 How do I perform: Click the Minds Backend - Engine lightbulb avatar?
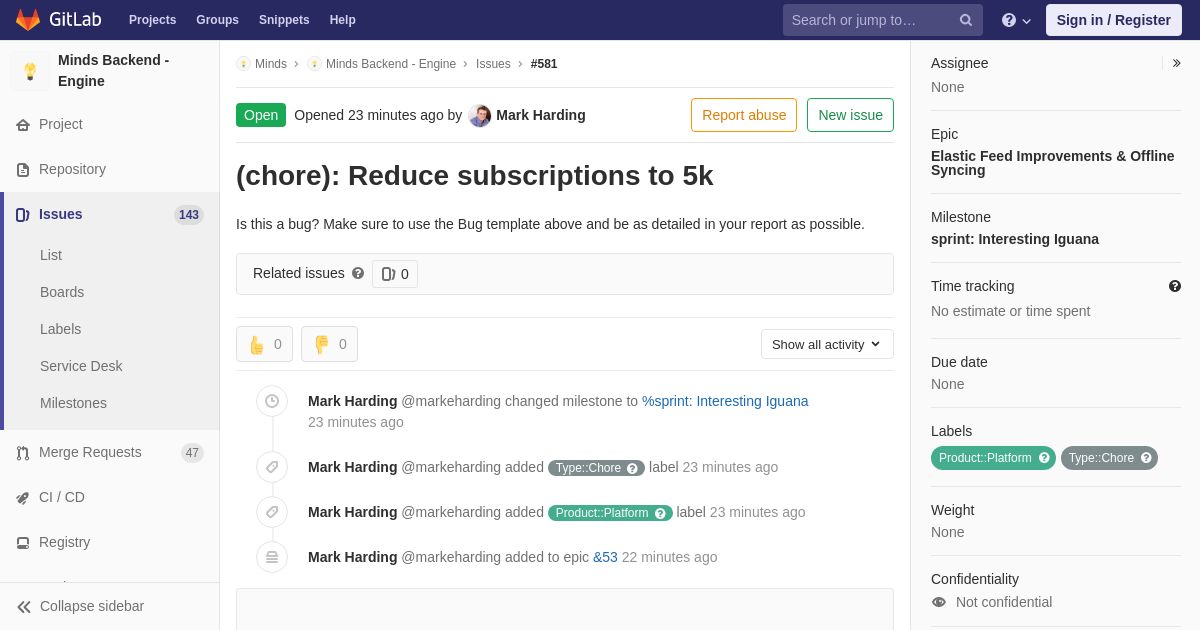point(30,71)
